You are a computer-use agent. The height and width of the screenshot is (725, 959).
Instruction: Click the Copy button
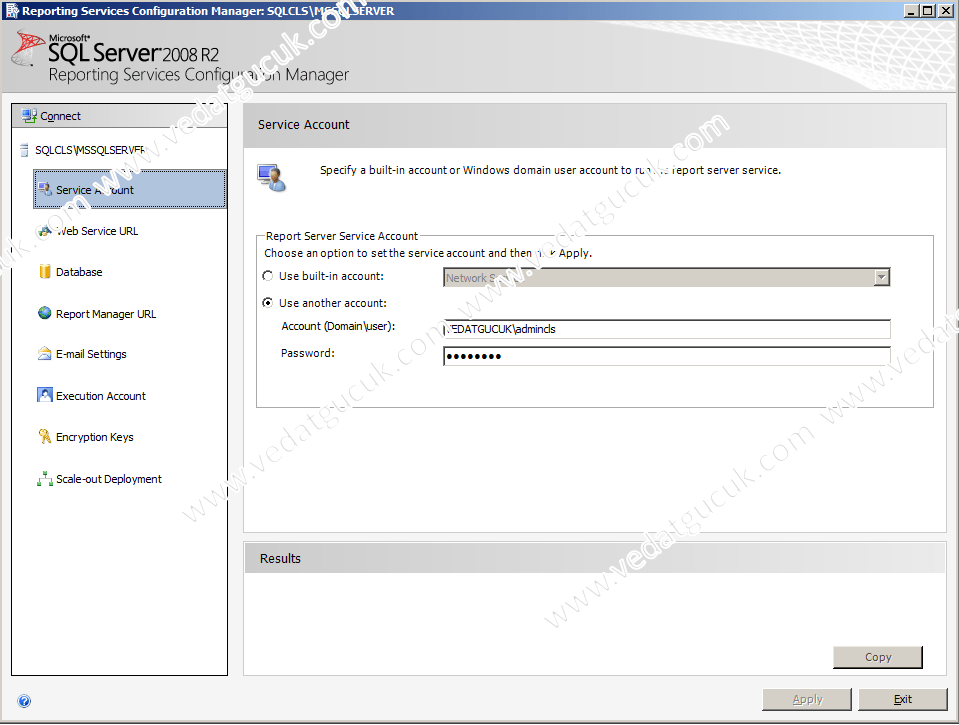[878, 657]
